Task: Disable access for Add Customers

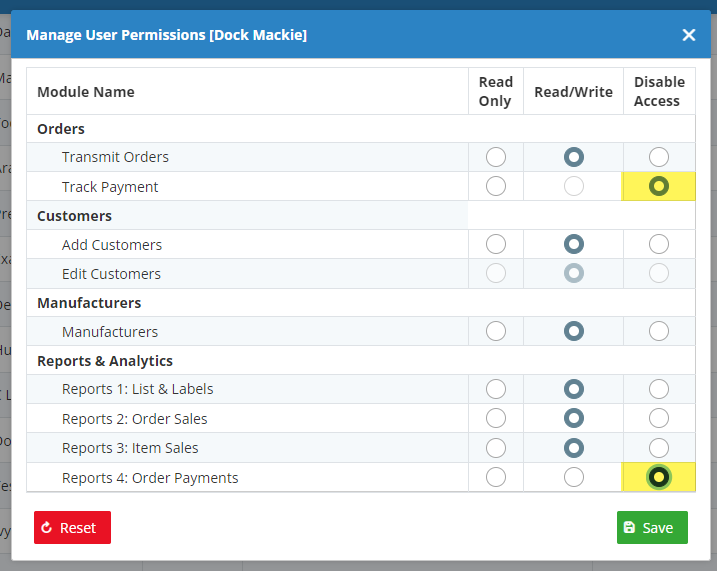Action: pyautogui.click(x=658, y=244)
